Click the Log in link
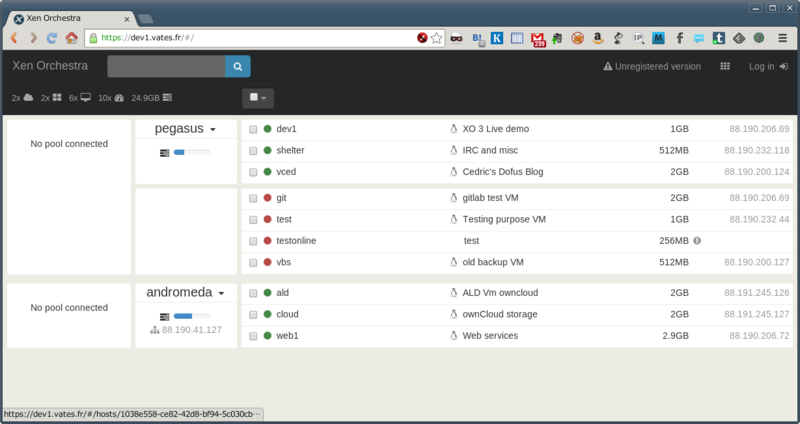Viewport: 800px width, 424px height. [768, 66]
